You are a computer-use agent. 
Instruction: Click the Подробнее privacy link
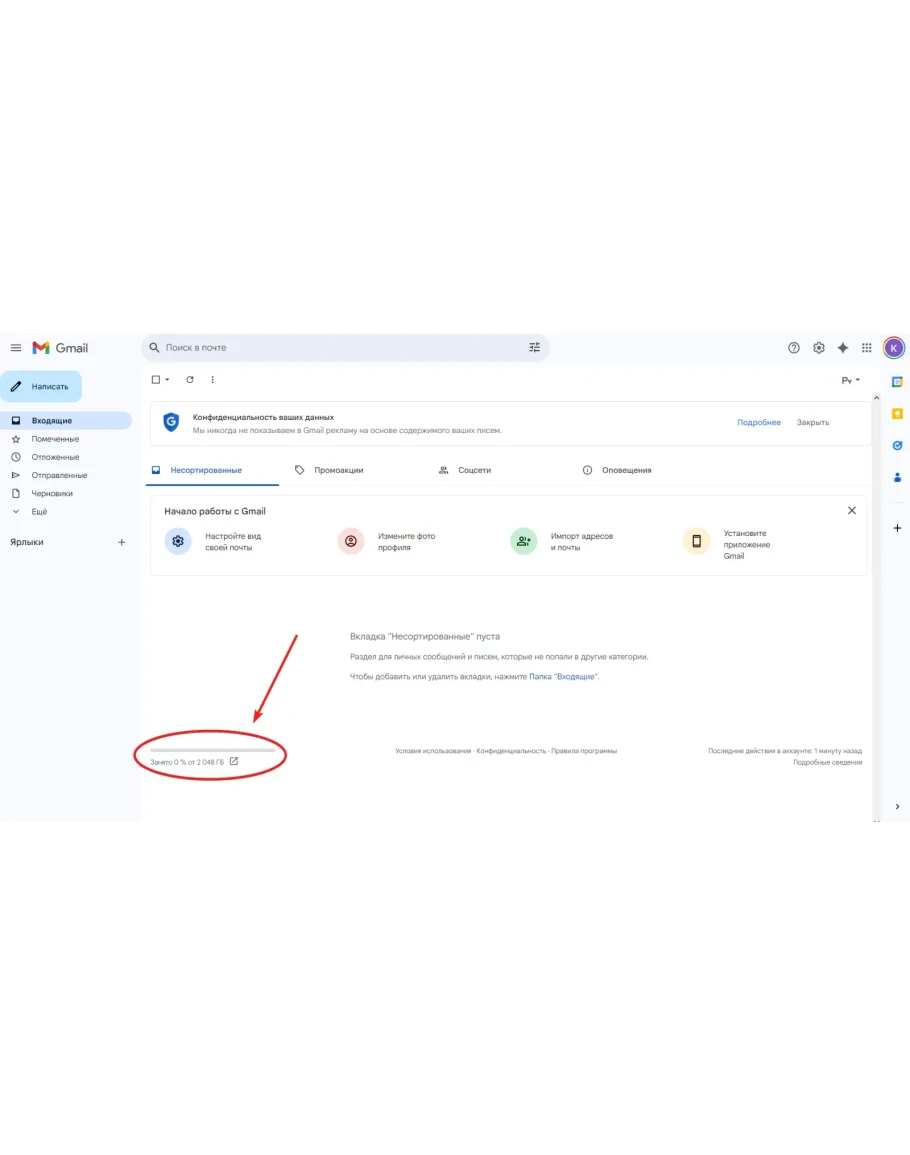759,422
